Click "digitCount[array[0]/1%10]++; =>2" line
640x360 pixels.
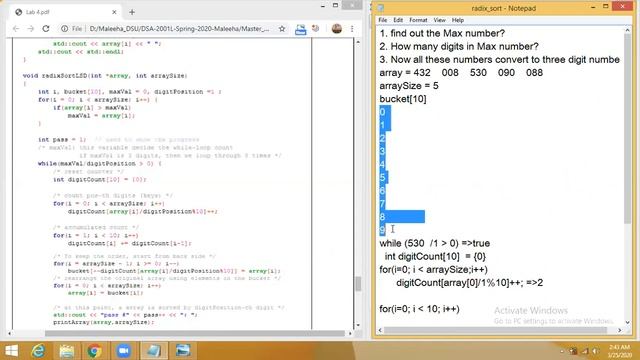click(469, 282)
